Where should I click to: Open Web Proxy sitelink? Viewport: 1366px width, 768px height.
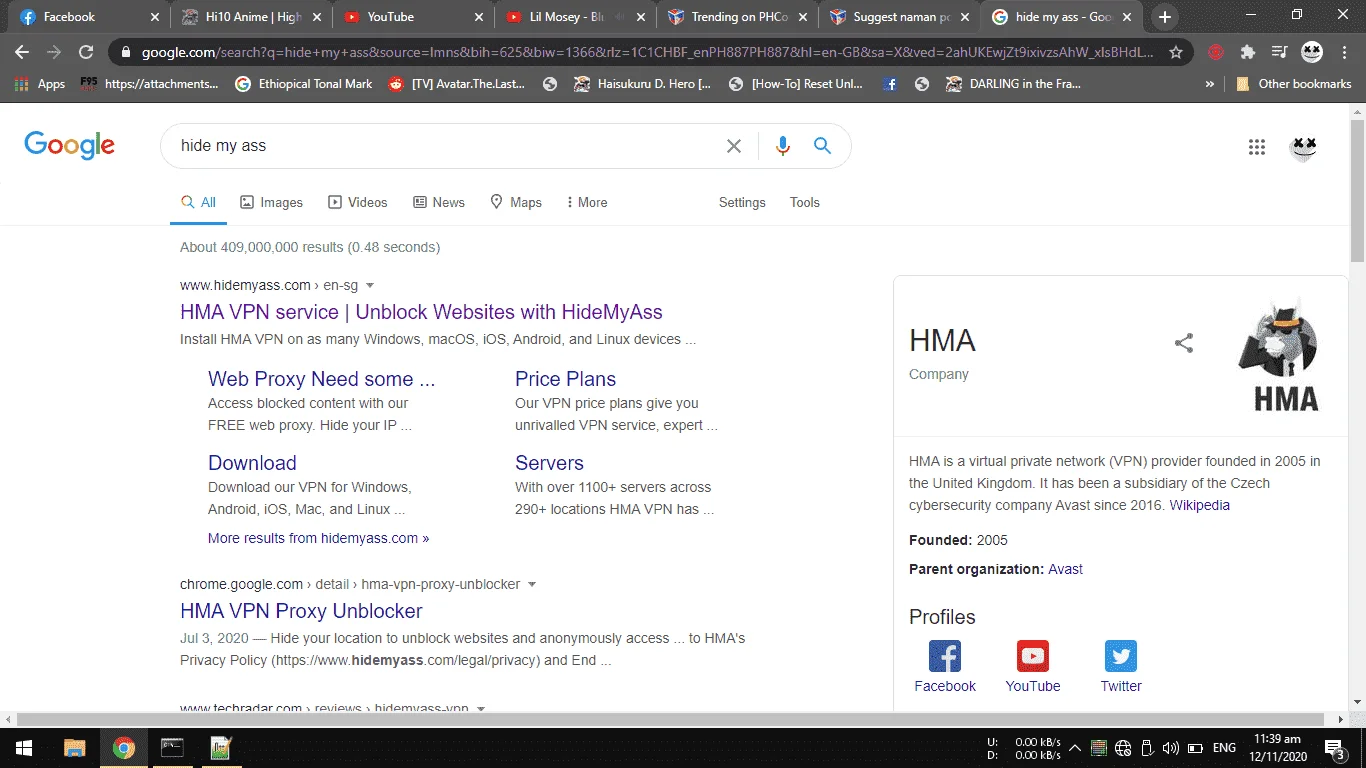(x=321, y=379)
